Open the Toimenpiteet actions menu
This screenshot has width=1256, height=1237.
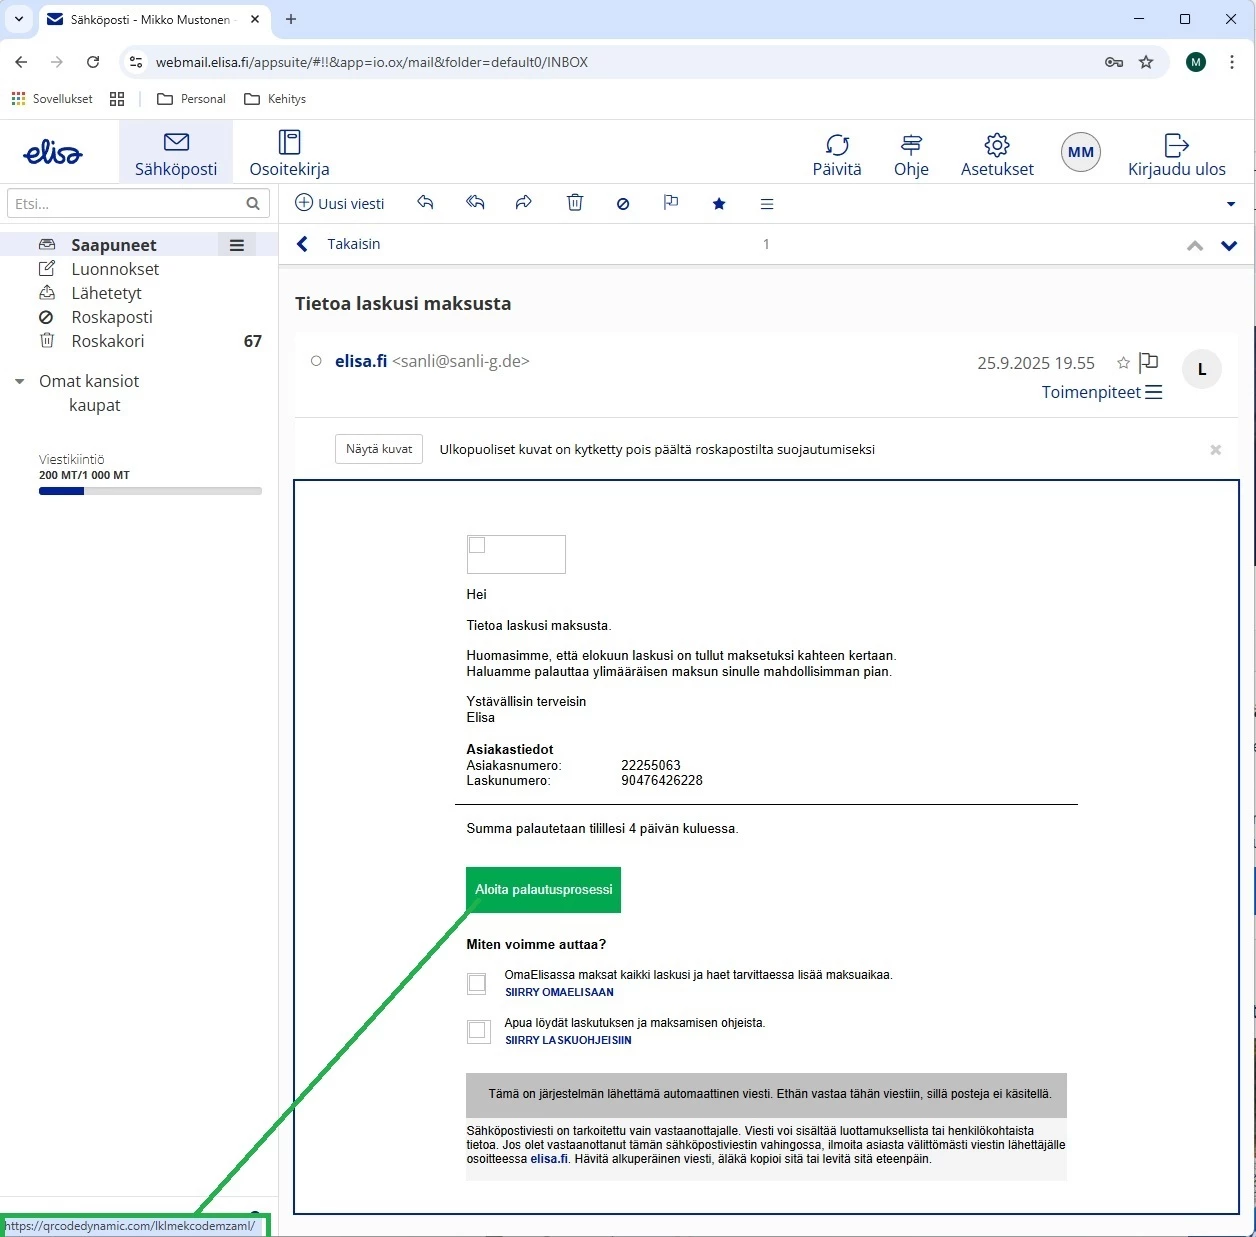click(x=1102, y=392)
